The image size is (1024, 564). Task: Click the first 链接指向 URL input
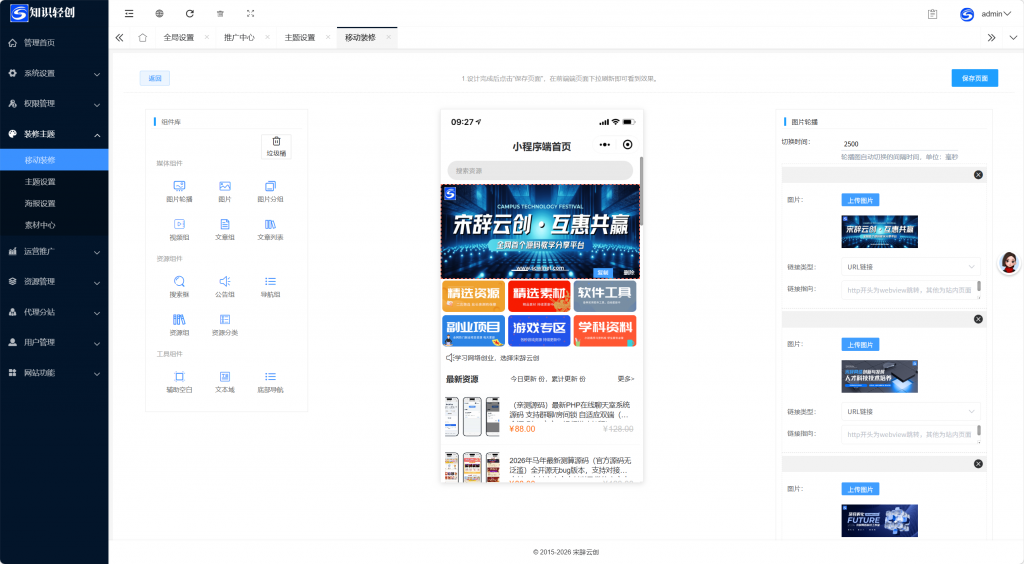click(909, 290)
